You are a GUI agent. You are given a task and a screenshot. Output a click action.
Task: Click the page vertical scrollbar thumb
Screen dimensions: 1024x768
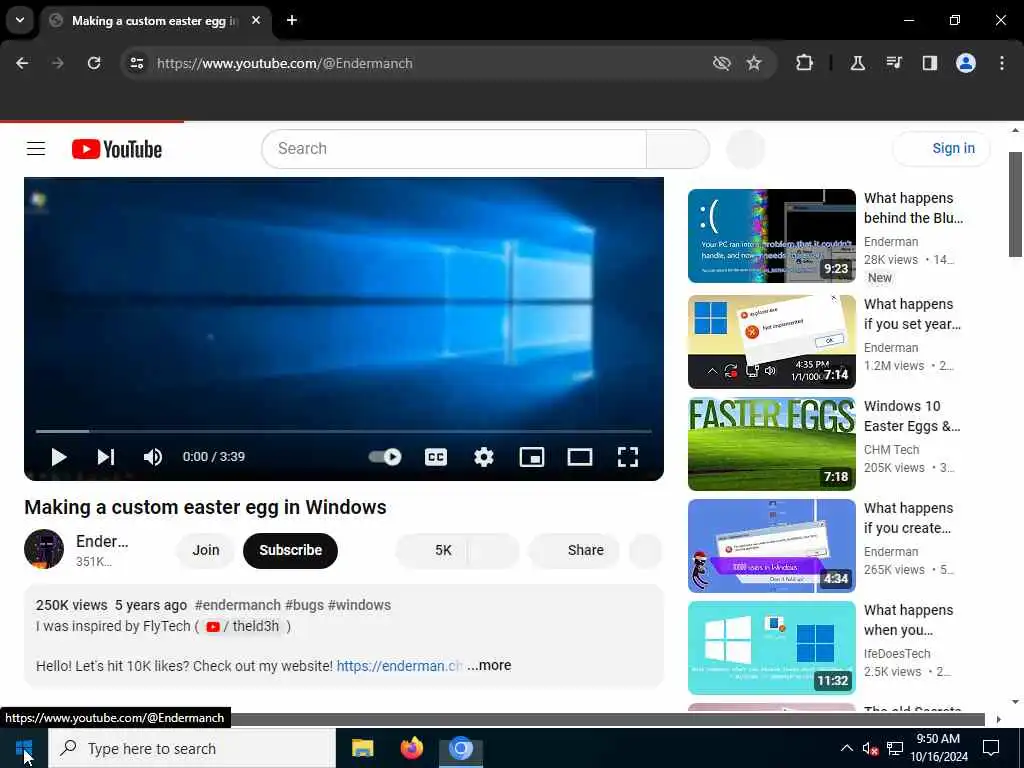pyautogui.click(x=1016, y=204)
